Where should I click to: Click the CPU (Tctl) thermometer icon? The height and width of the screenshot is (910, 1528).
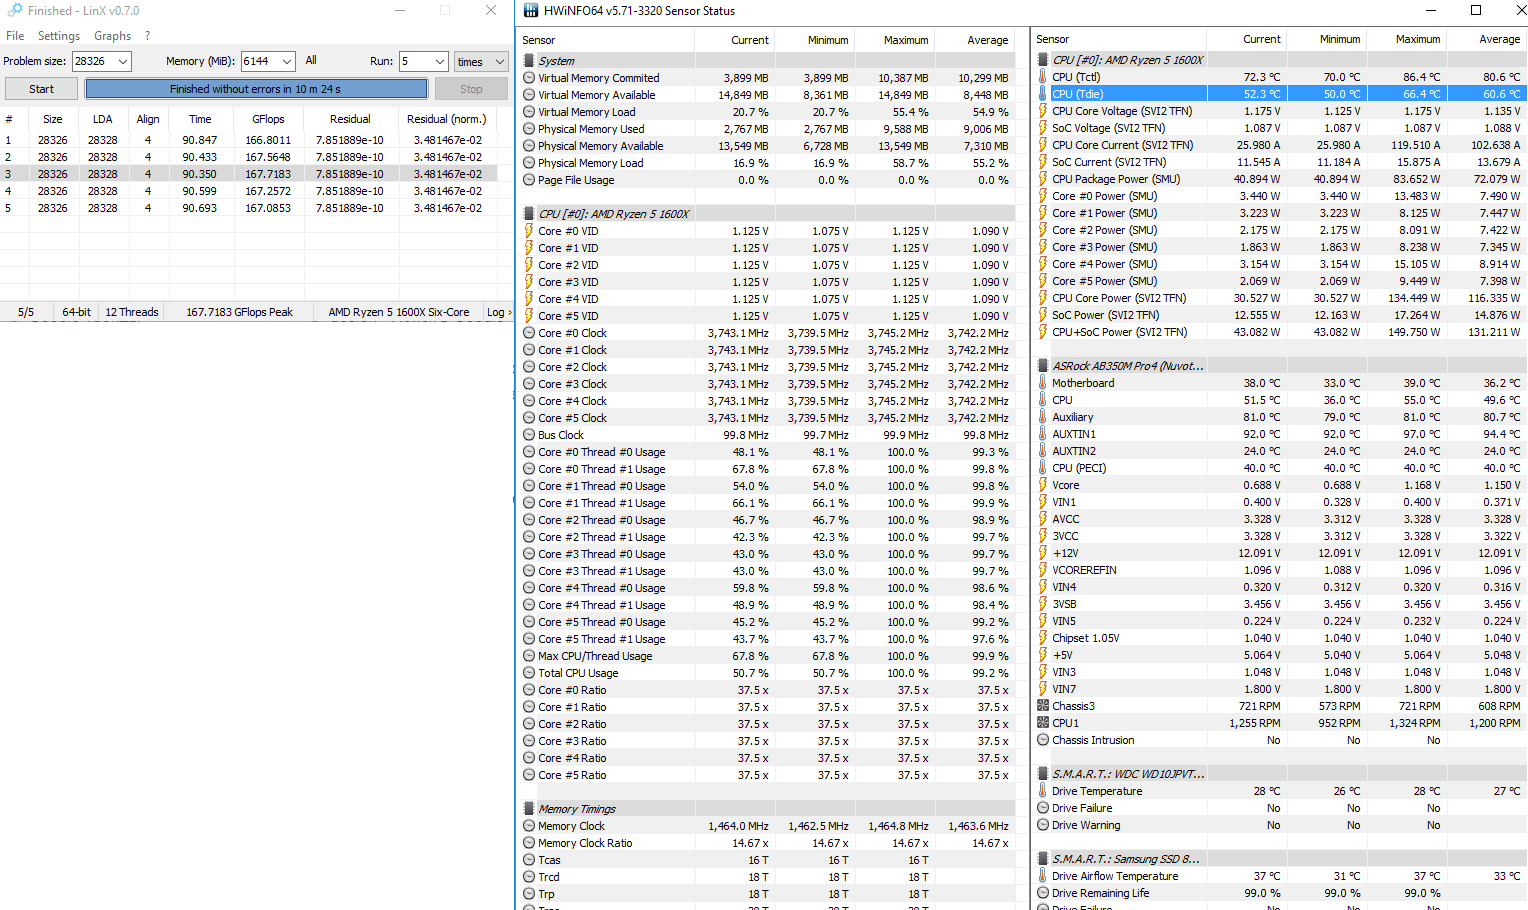(1043, 77)
